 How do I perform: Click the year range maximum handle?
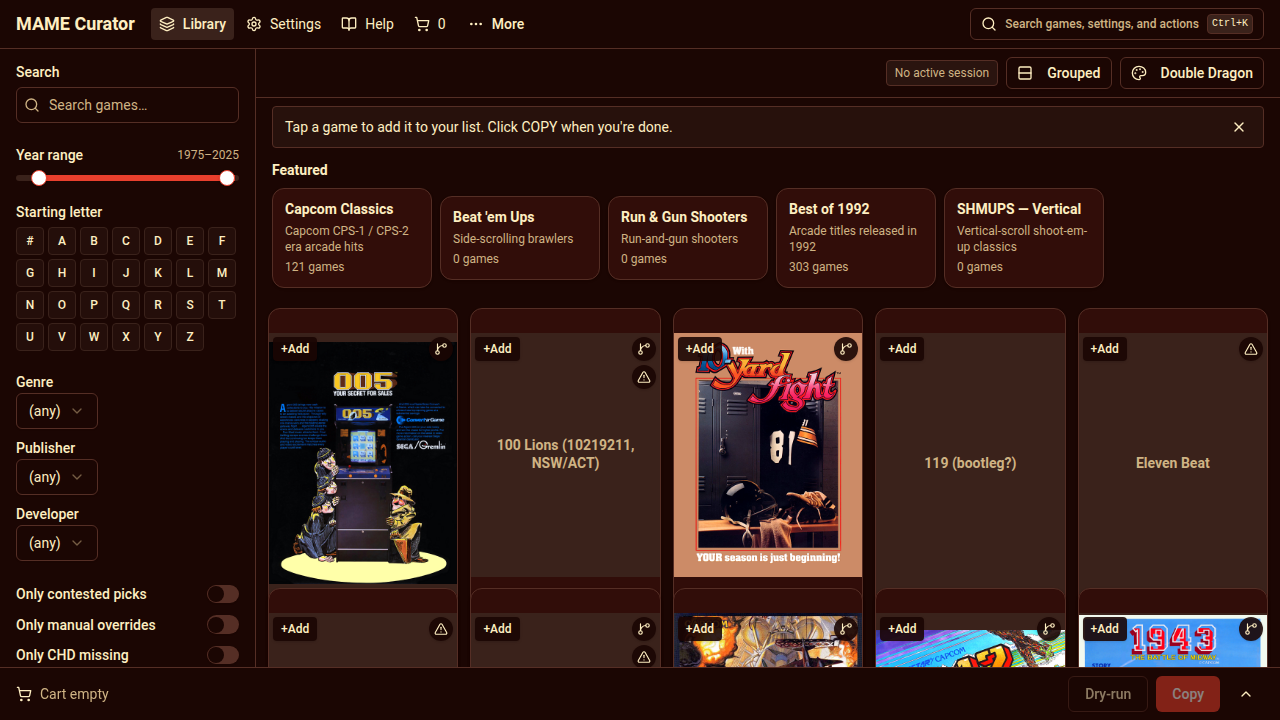coord(227,178)
